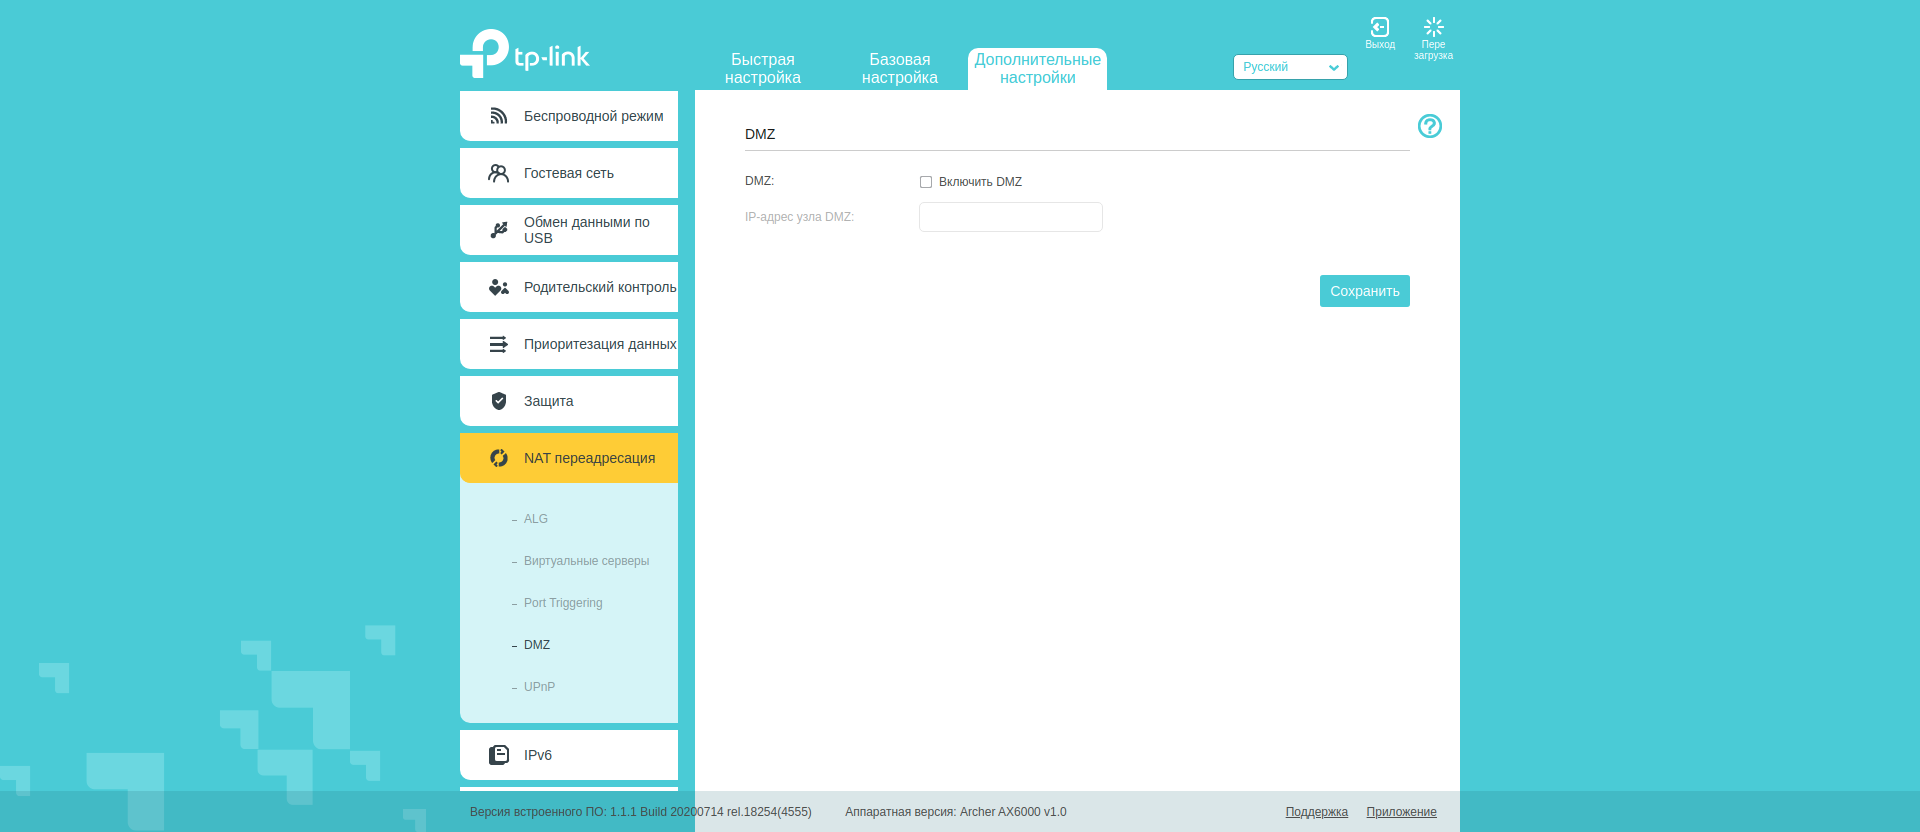This screenshot has width=1920, height=832.
Task: Click the logout (Выход) icon
Action: 1379,28
